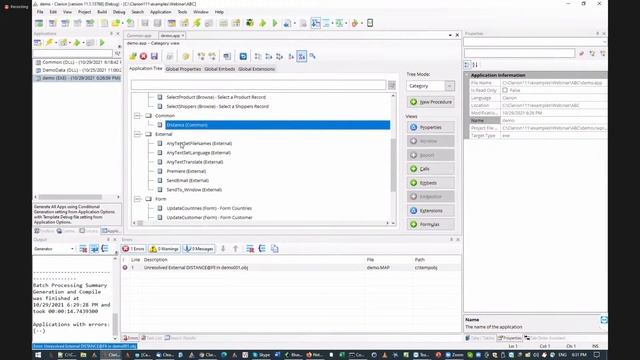Click the Extensions view button
The image size is (640, 360).
[431, 211]
